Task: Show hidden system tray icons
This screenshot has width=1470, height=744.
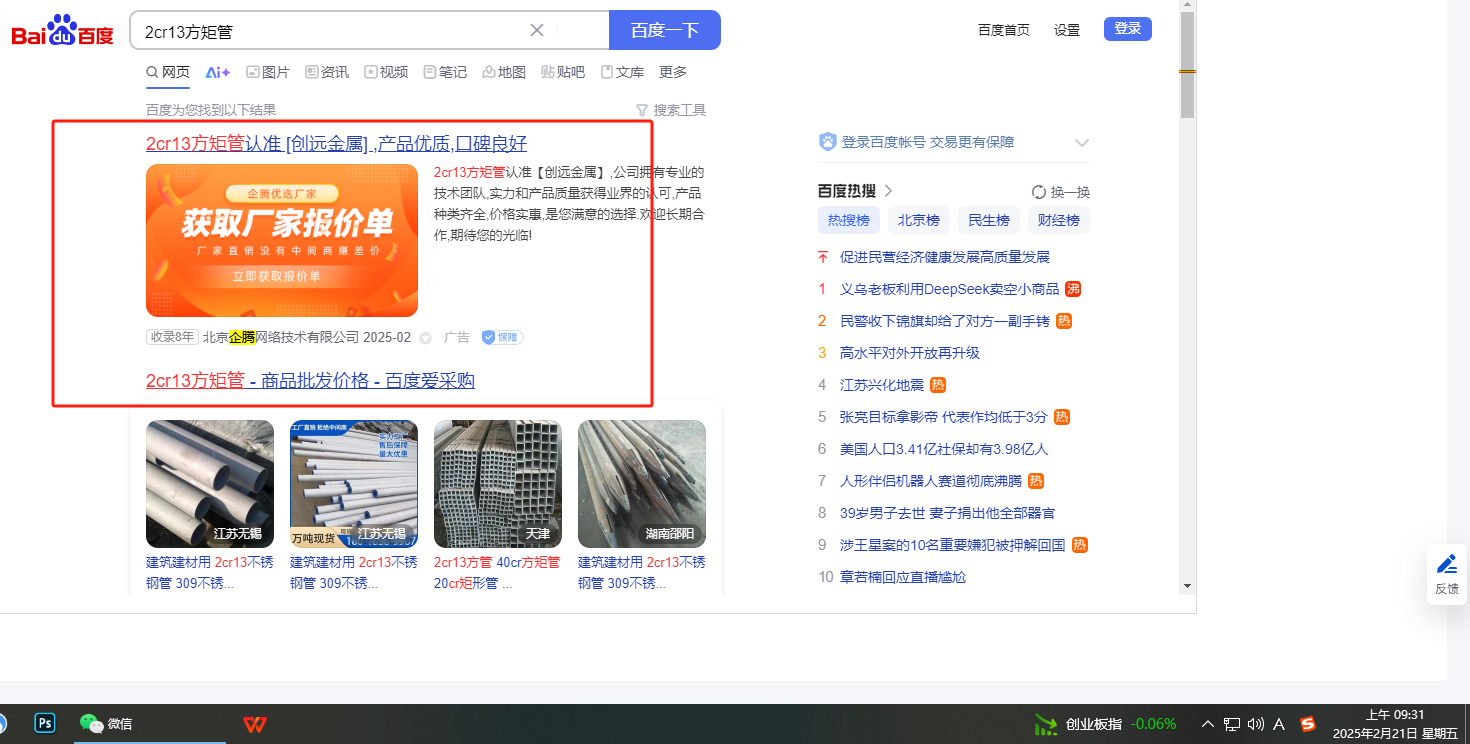Action: pos(1207,724)
